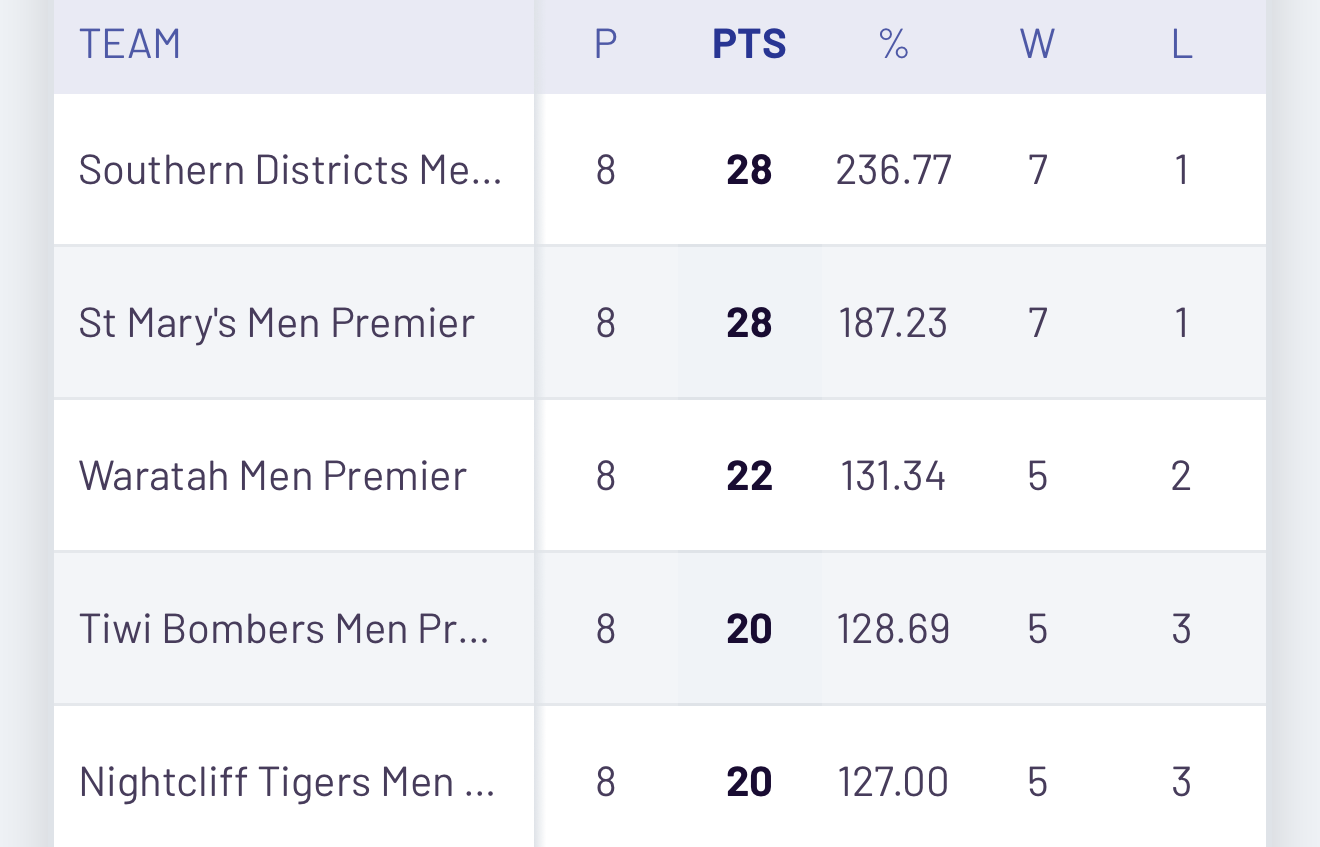This screenshot has height=847, width=1320.
Task: Click Waratah's losses value 2
Action: (1181, 476)
